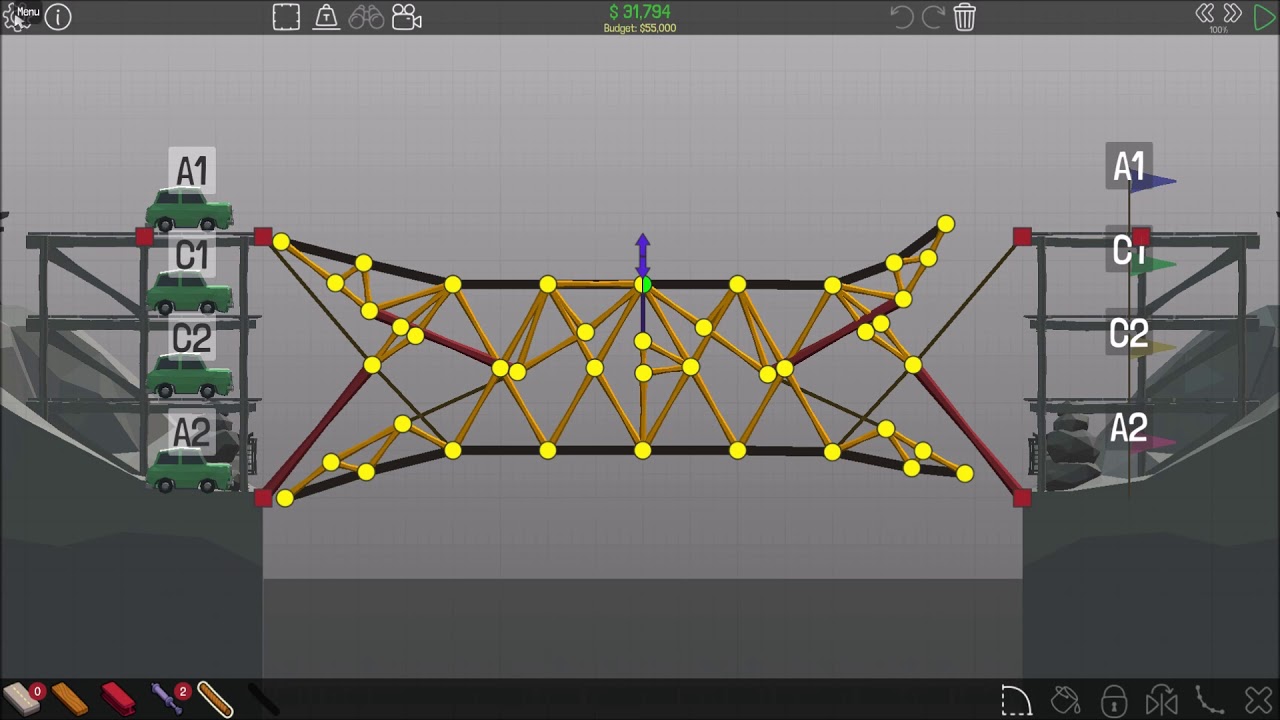Select the C2 car on left platform

coord(189,378)
